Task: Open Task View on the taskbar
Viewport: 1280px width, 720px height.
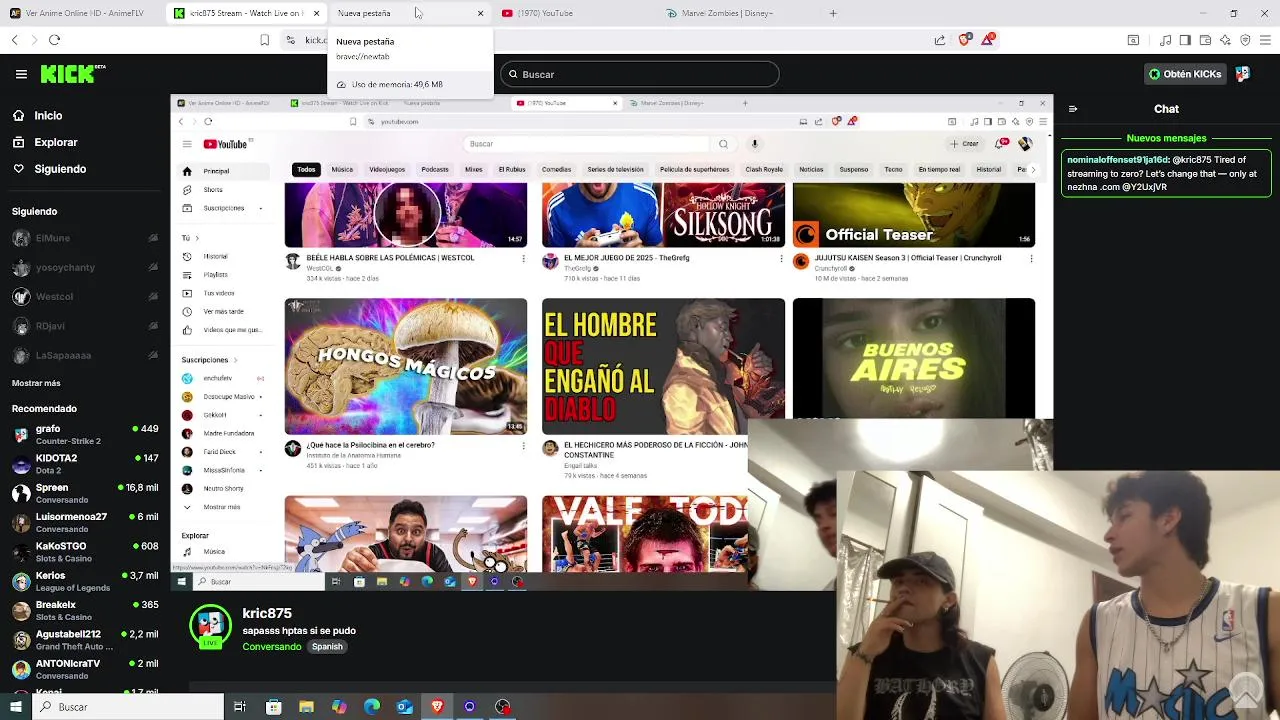Action: pyautogui.click(x=239, y=707)
